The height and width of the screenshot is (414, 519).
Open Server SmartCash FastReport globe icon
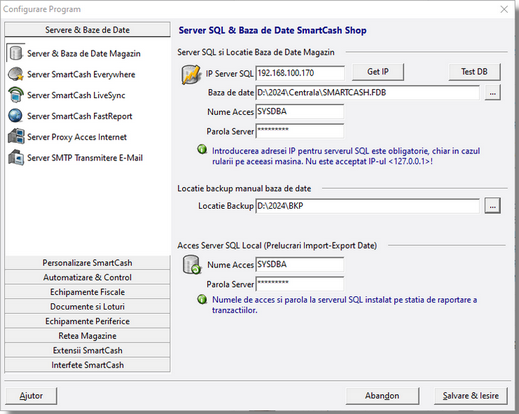[x=16, y=116]
